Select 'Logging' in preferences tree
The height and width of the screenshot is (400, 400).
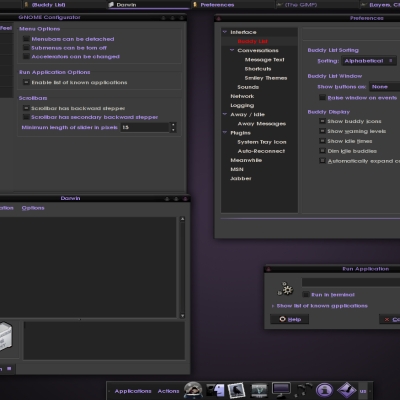pos(242,105)
